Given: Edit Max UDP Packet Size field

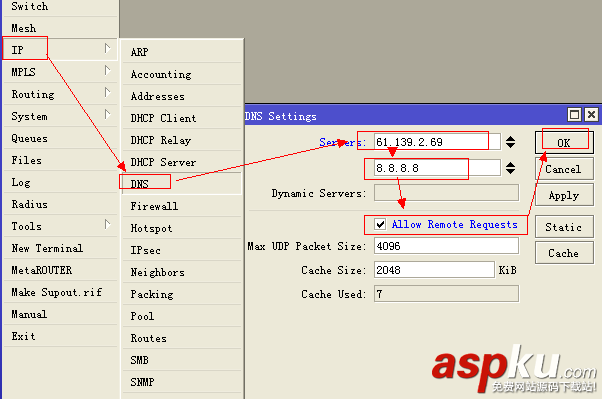Looking at the screenshot, I should (446, 246).
